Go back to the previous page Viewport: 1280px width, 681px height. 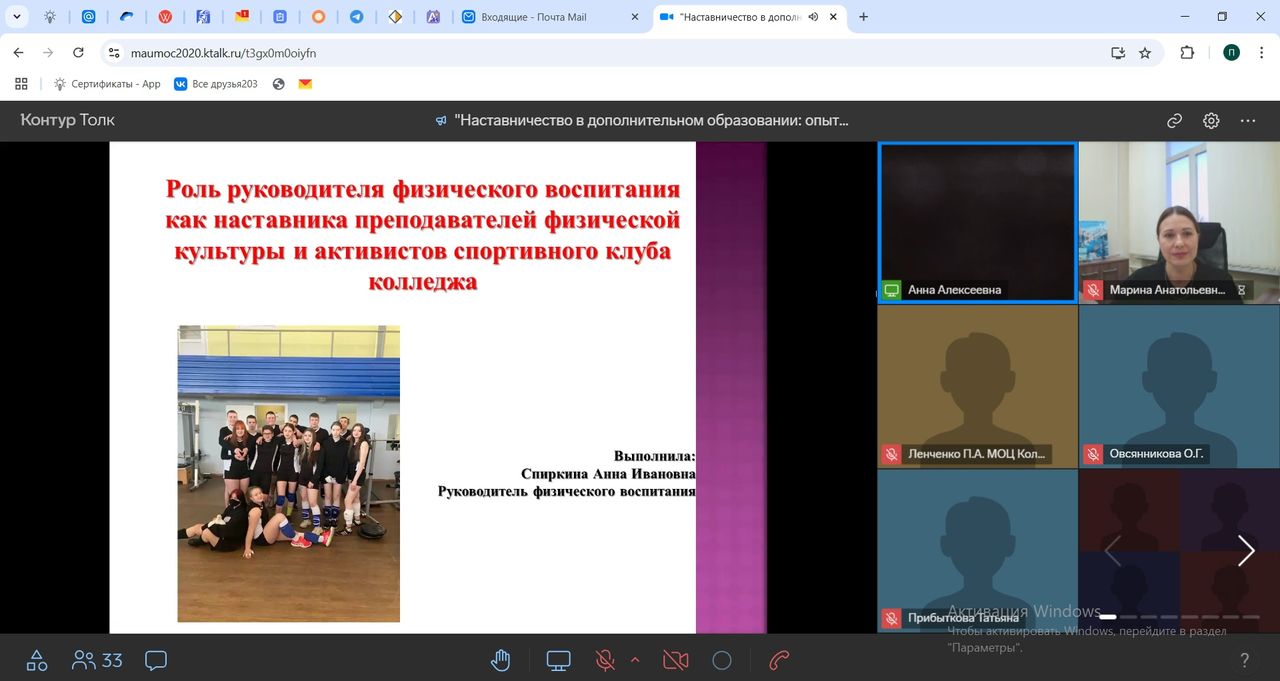click(18, 53)
